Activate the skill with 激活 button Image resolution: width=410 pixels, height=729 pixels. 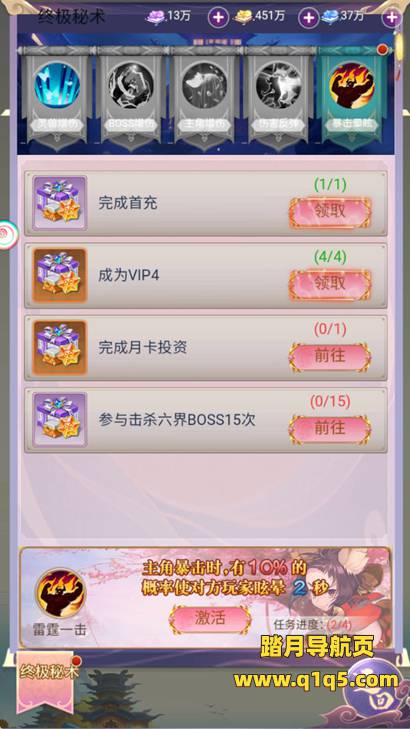coord(210,619)
